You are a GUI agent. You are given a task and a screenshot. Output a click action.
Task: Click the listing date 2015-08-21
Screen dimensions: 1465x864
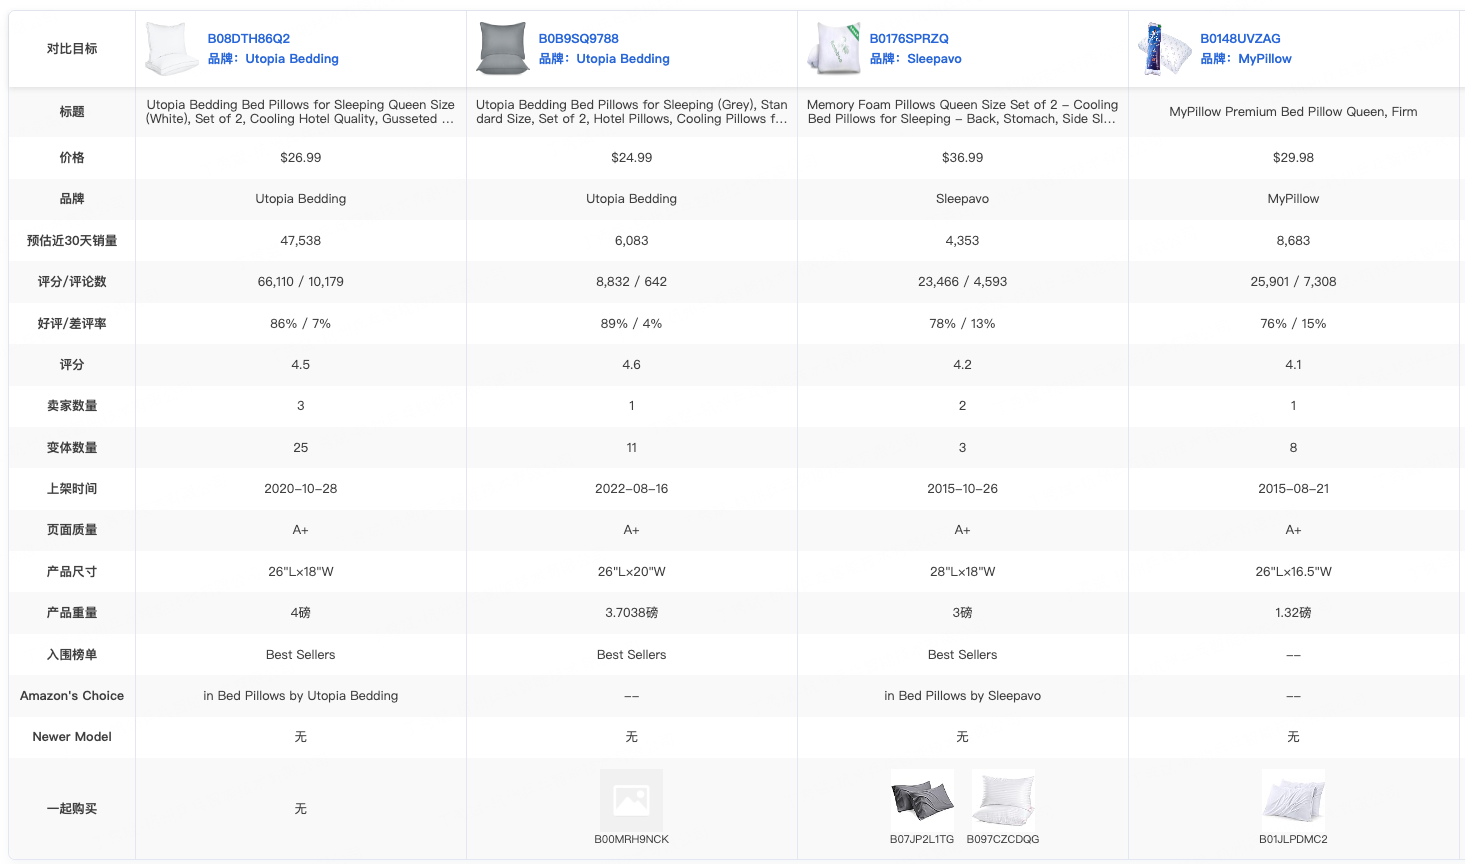pos(1294,489)
